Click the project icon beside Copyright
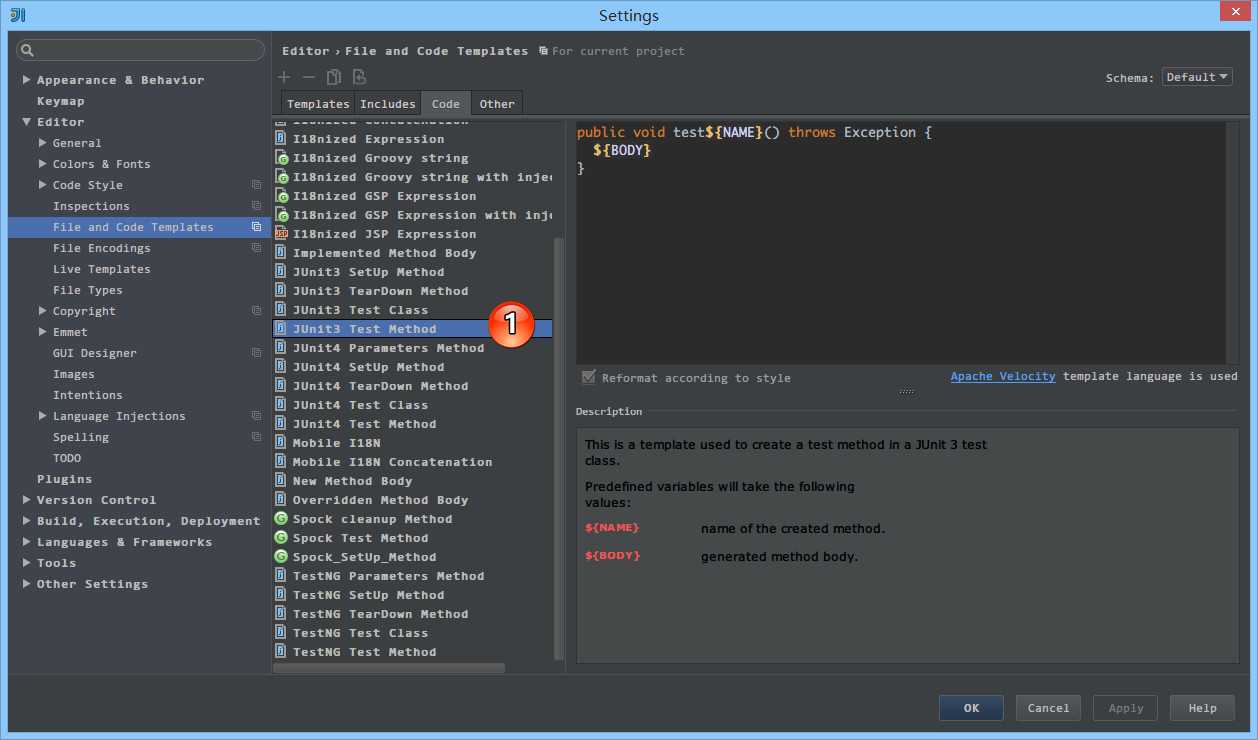Image resolution: width=1258 pixels, height=740 pixels. coord(257,311)
